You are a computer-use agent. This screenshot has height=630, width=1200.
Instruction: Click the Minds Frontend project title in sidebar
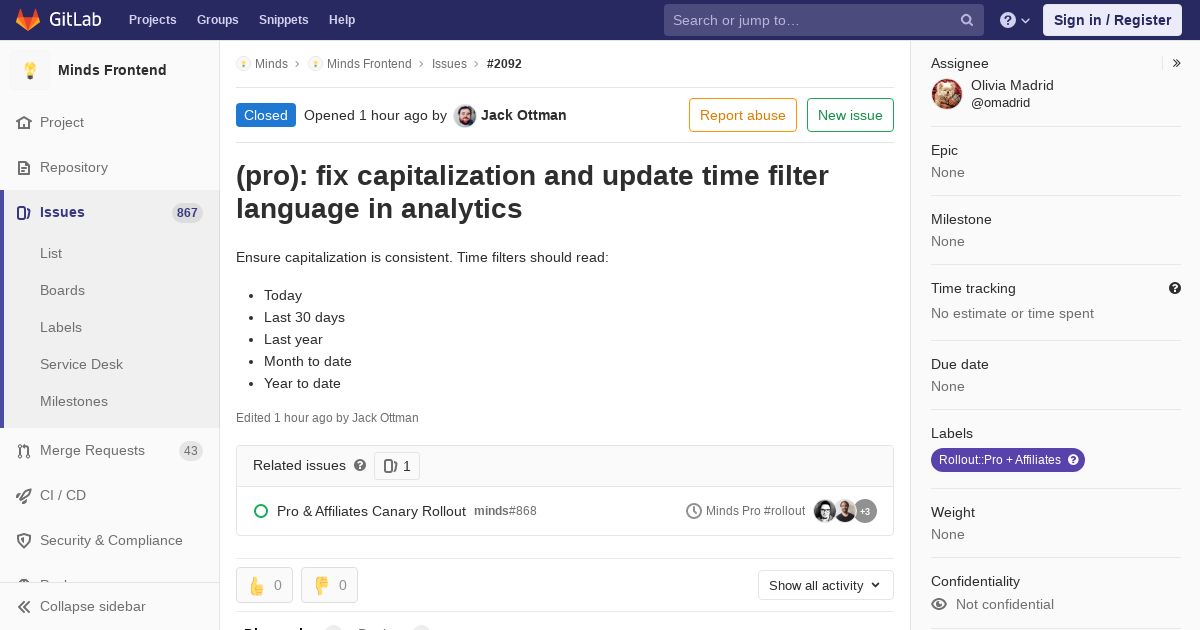pos(112,70)
